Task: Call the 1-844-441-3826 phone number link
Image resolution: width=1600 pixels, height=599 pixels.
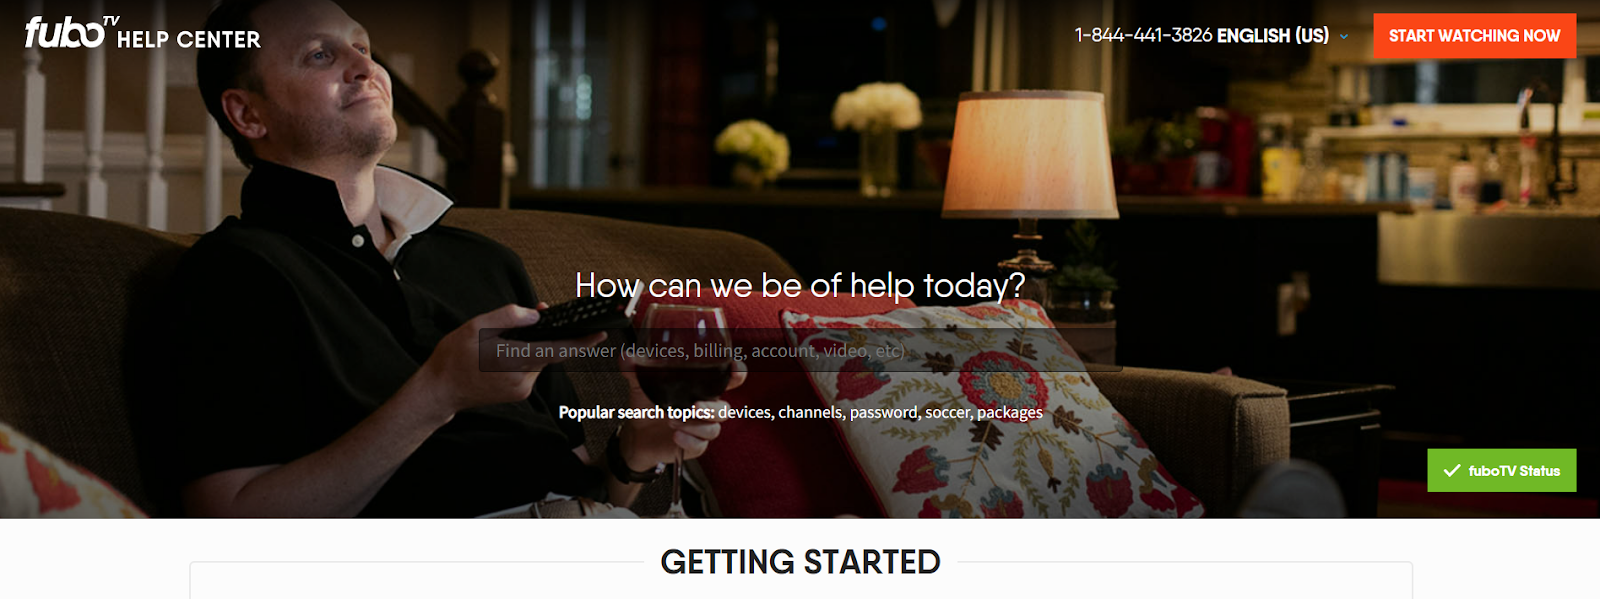Action: [1143, 35]
